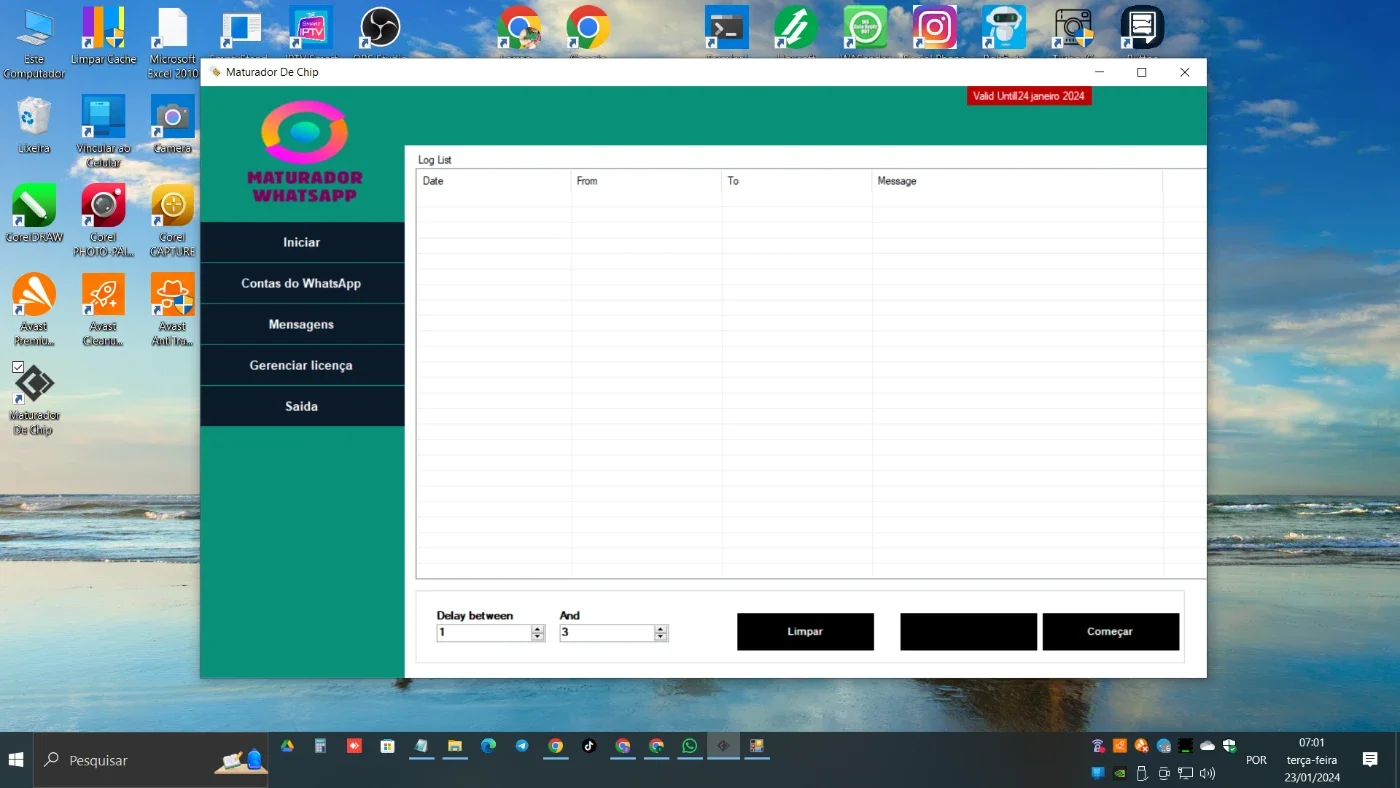Select the robot bot desktop icon
1400x788 pixels.
[1004, 30]
